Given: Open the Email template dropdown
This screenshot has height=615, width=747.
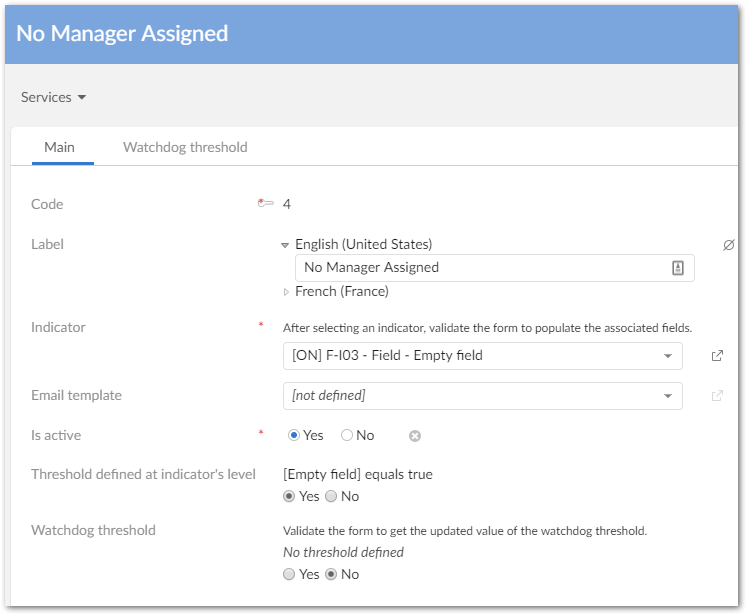Looking at the screenshot, I should 668,396.
